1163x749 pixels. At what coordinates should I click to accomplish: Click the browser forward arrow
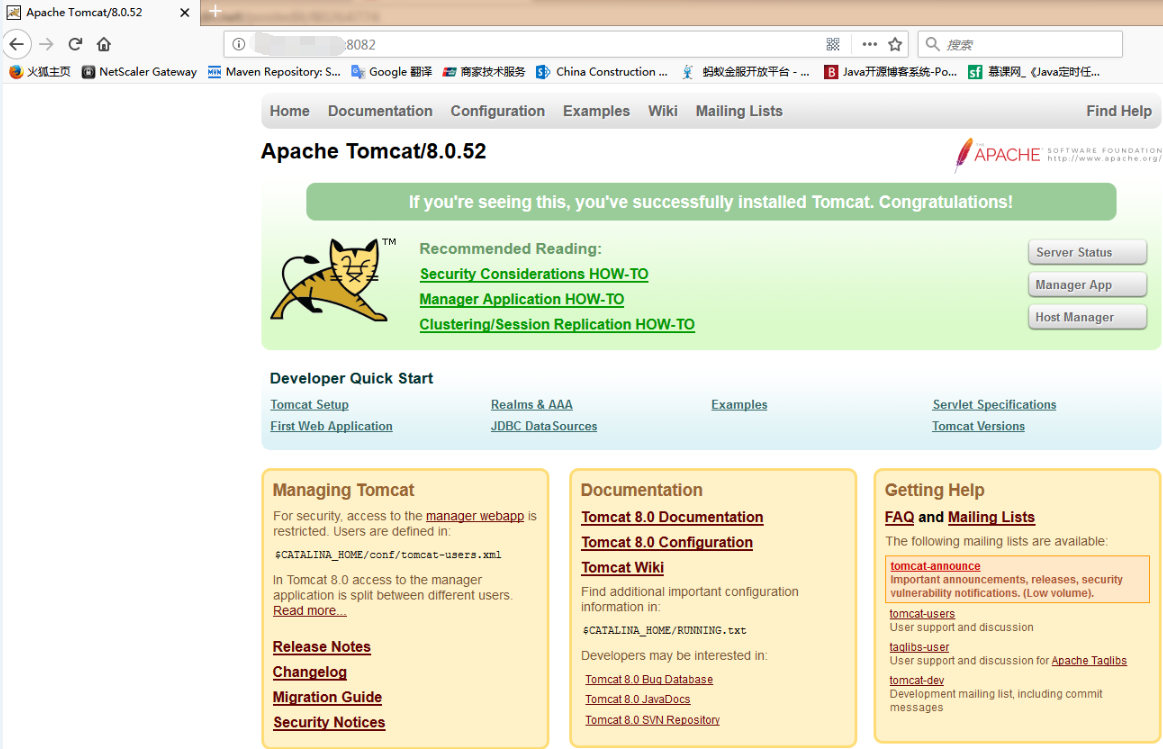(x=46, y=44)
